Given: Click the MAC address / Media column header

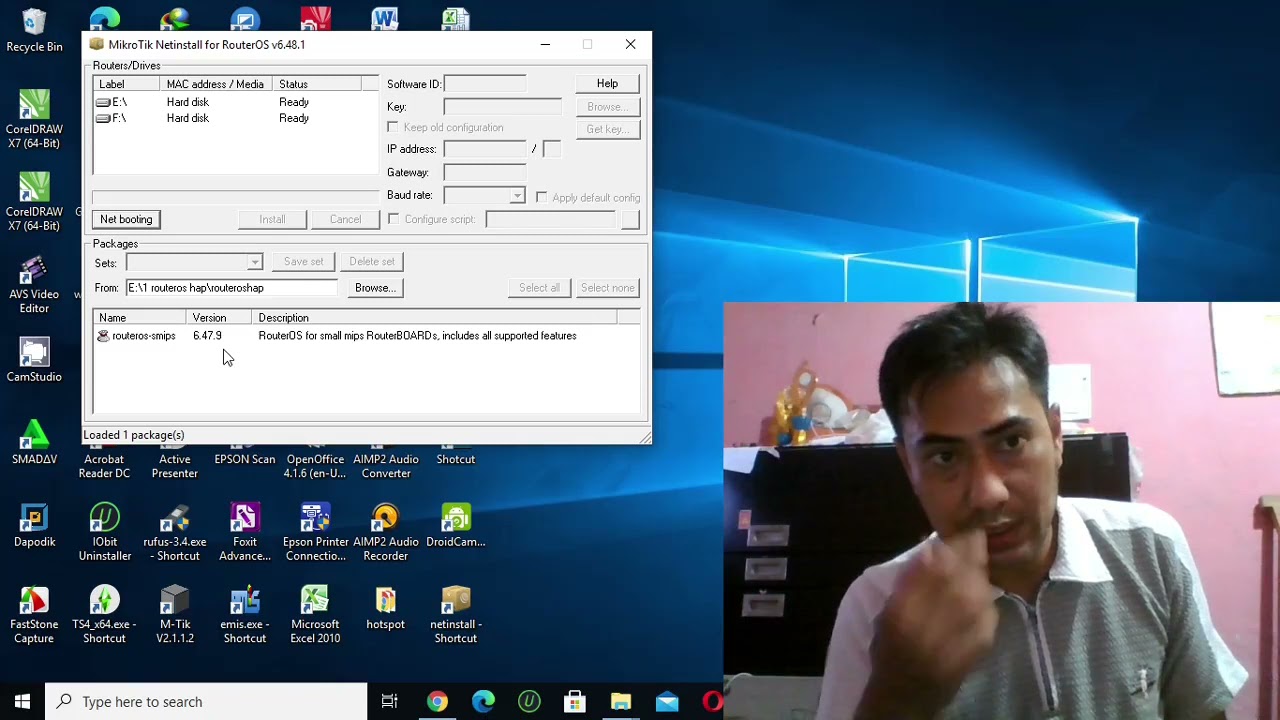Looking at the screenshot, I should click(216, 84).
